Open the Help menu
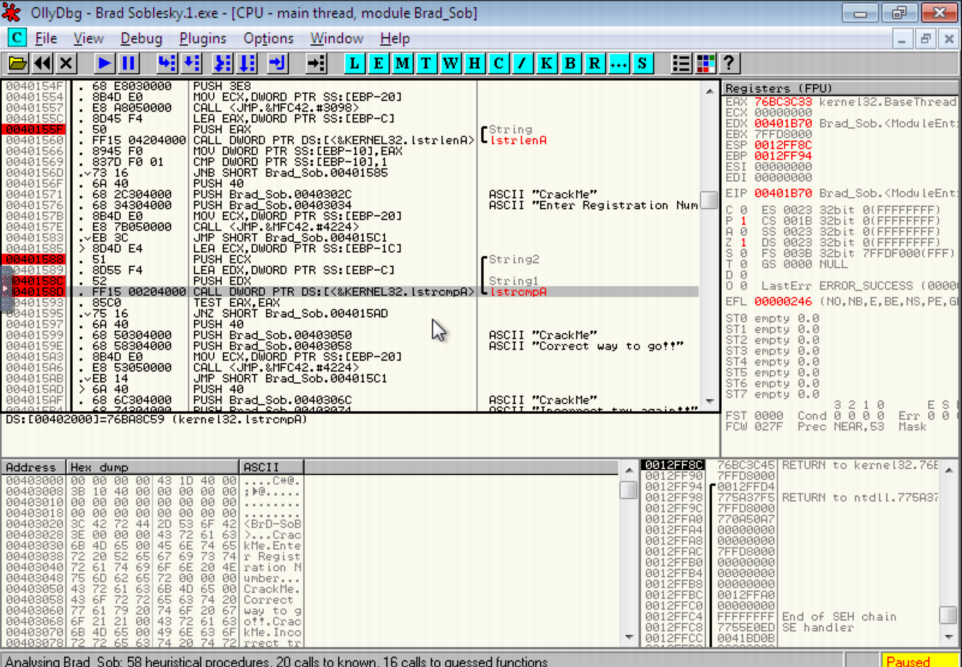 [394, 39]
